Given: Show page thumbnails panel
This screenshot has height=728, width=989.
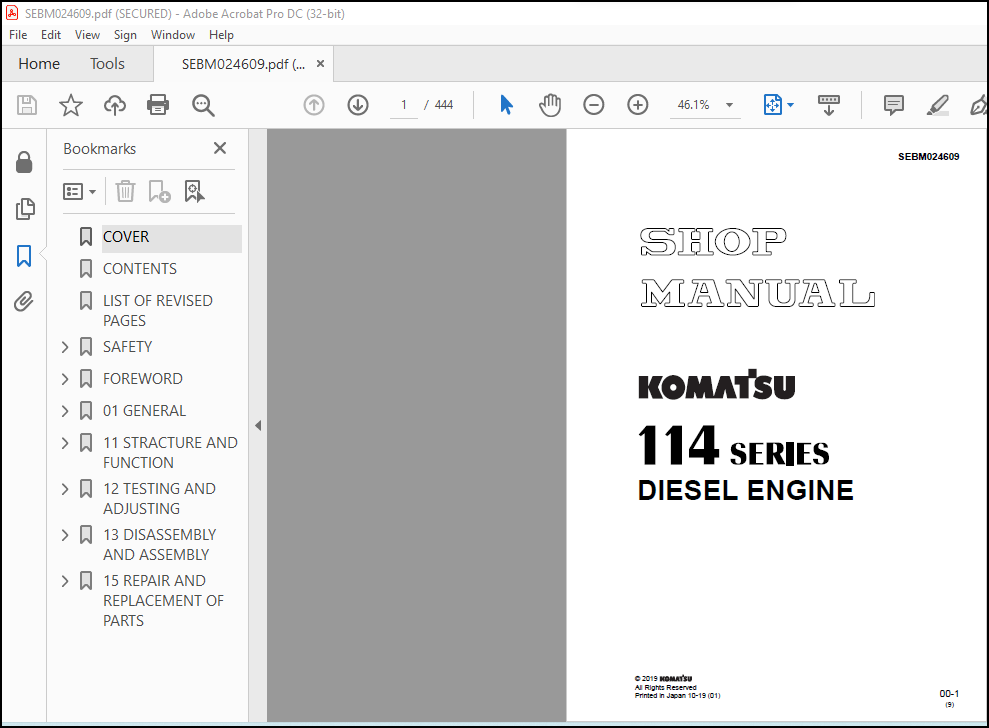Looking at the screenshot, I should [x=25, y=209].
